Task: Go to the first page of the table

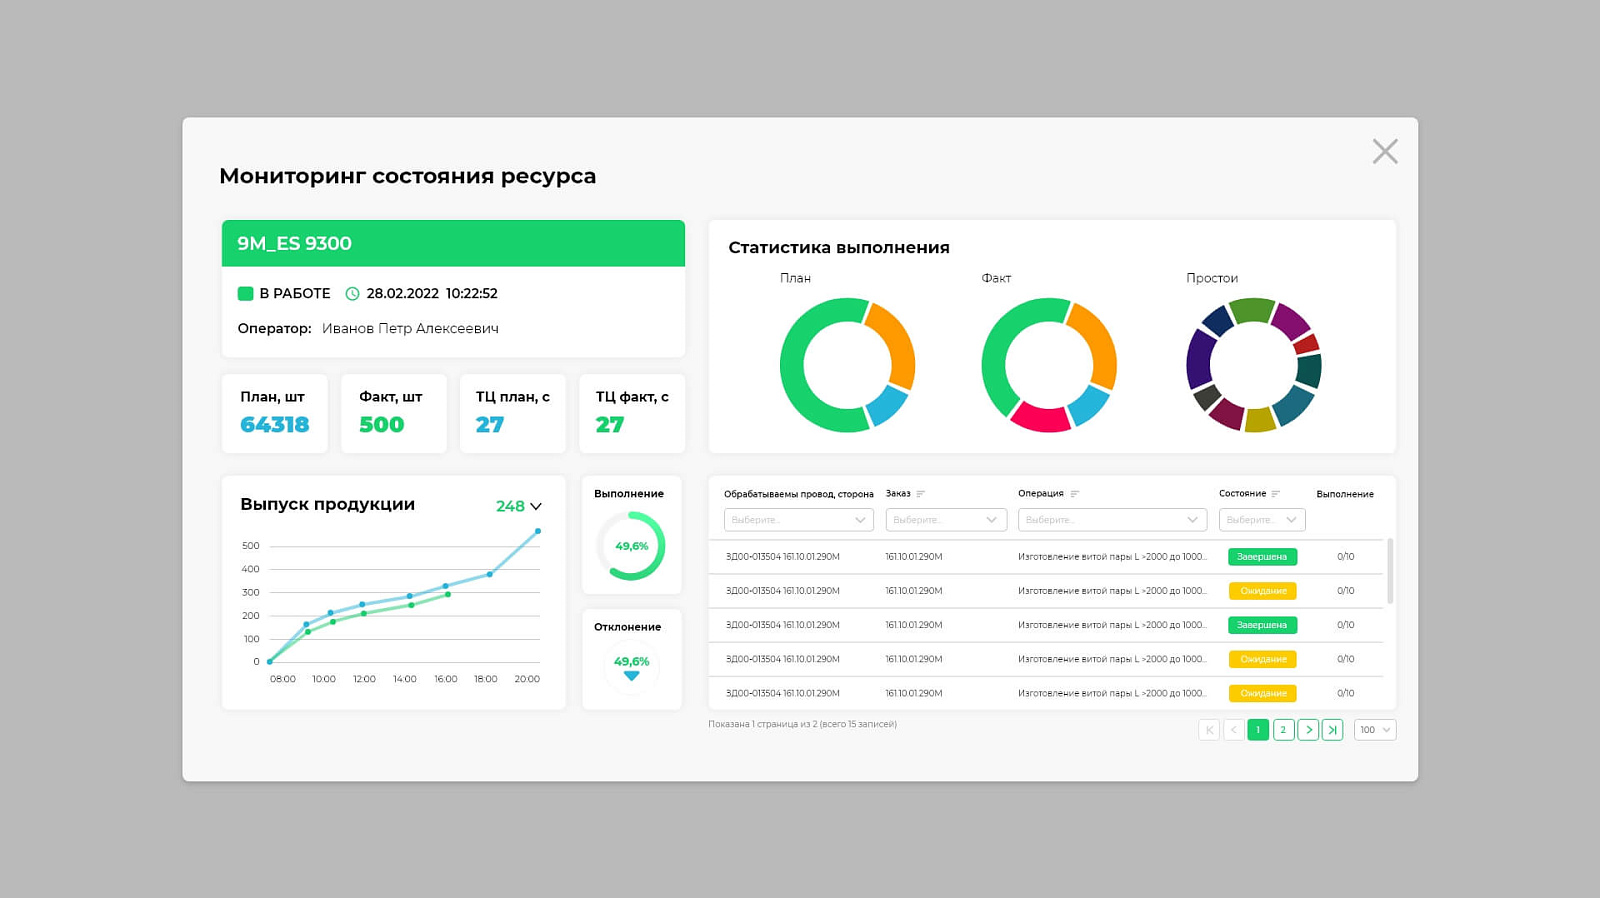Action: pyautogui.click(x=1209, y=730)
